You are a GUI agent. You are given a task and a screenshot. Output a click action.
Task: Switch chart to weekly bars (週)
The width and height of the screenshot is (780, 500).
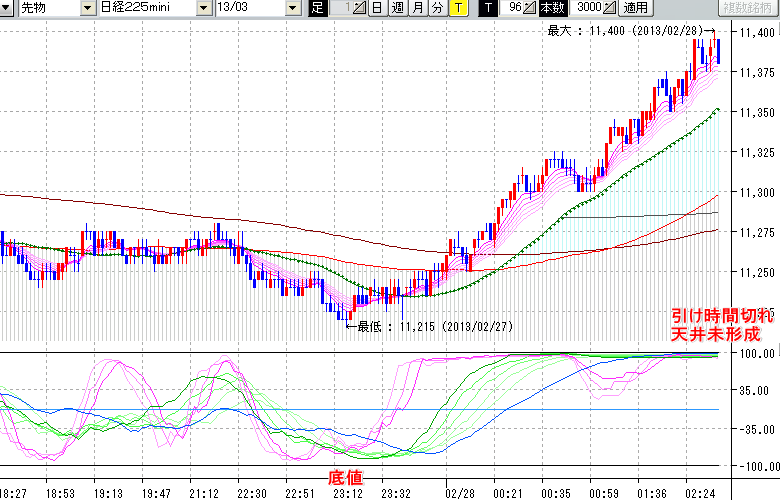397,8
